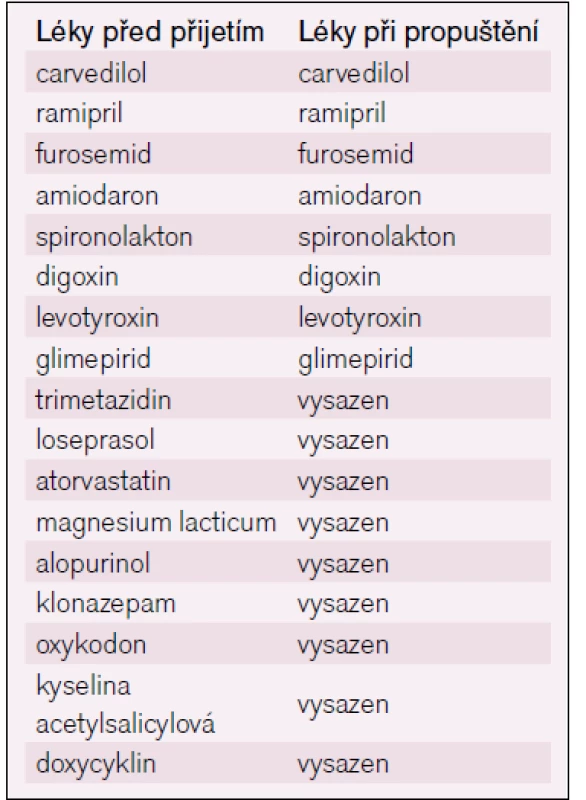Click vysazen next to klonazepam

(343, 604)
